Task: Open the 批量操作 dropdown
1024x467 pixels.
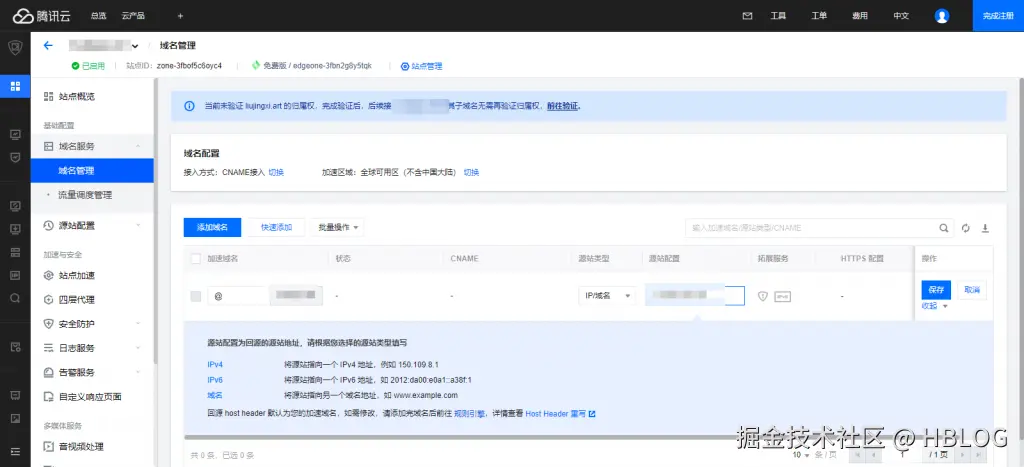Action: pyautogui.click(x=337, y=227)
